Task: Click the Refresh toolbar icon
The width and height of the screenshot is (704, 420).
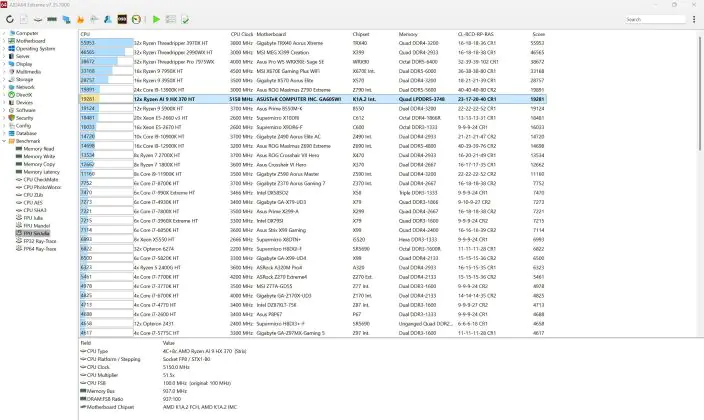Action: coord(10,19)
